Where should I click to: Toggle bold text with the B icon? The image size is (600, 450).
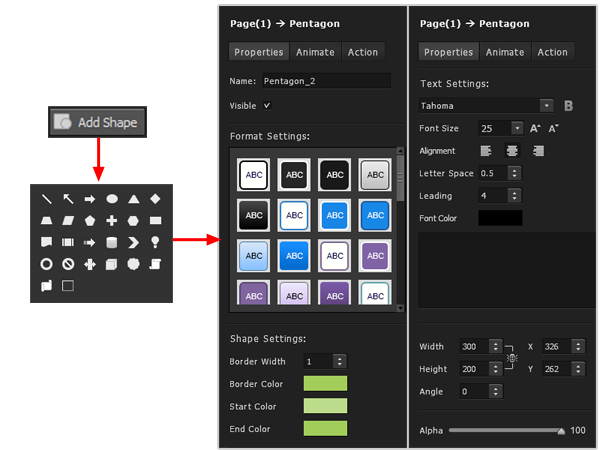[568, 105]
